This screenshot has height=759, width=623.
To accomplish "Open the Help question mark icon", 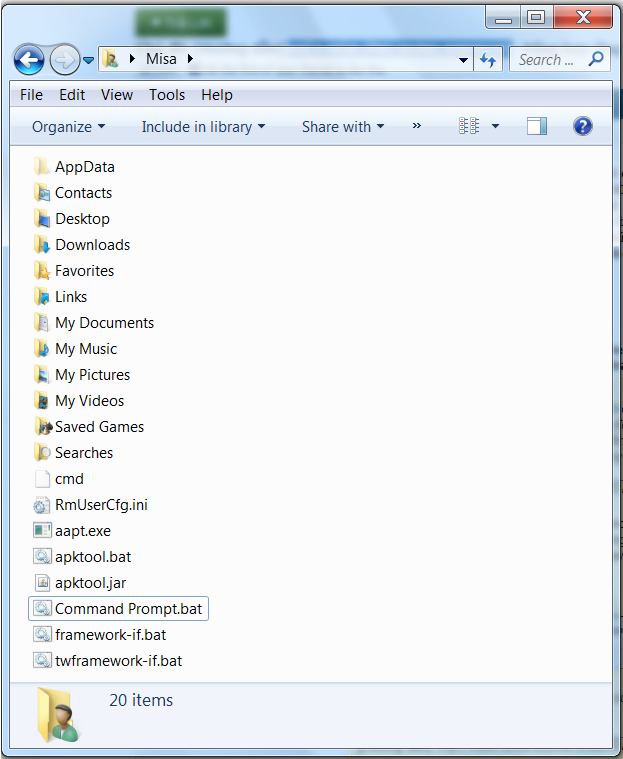I will (x=583, y=126).
